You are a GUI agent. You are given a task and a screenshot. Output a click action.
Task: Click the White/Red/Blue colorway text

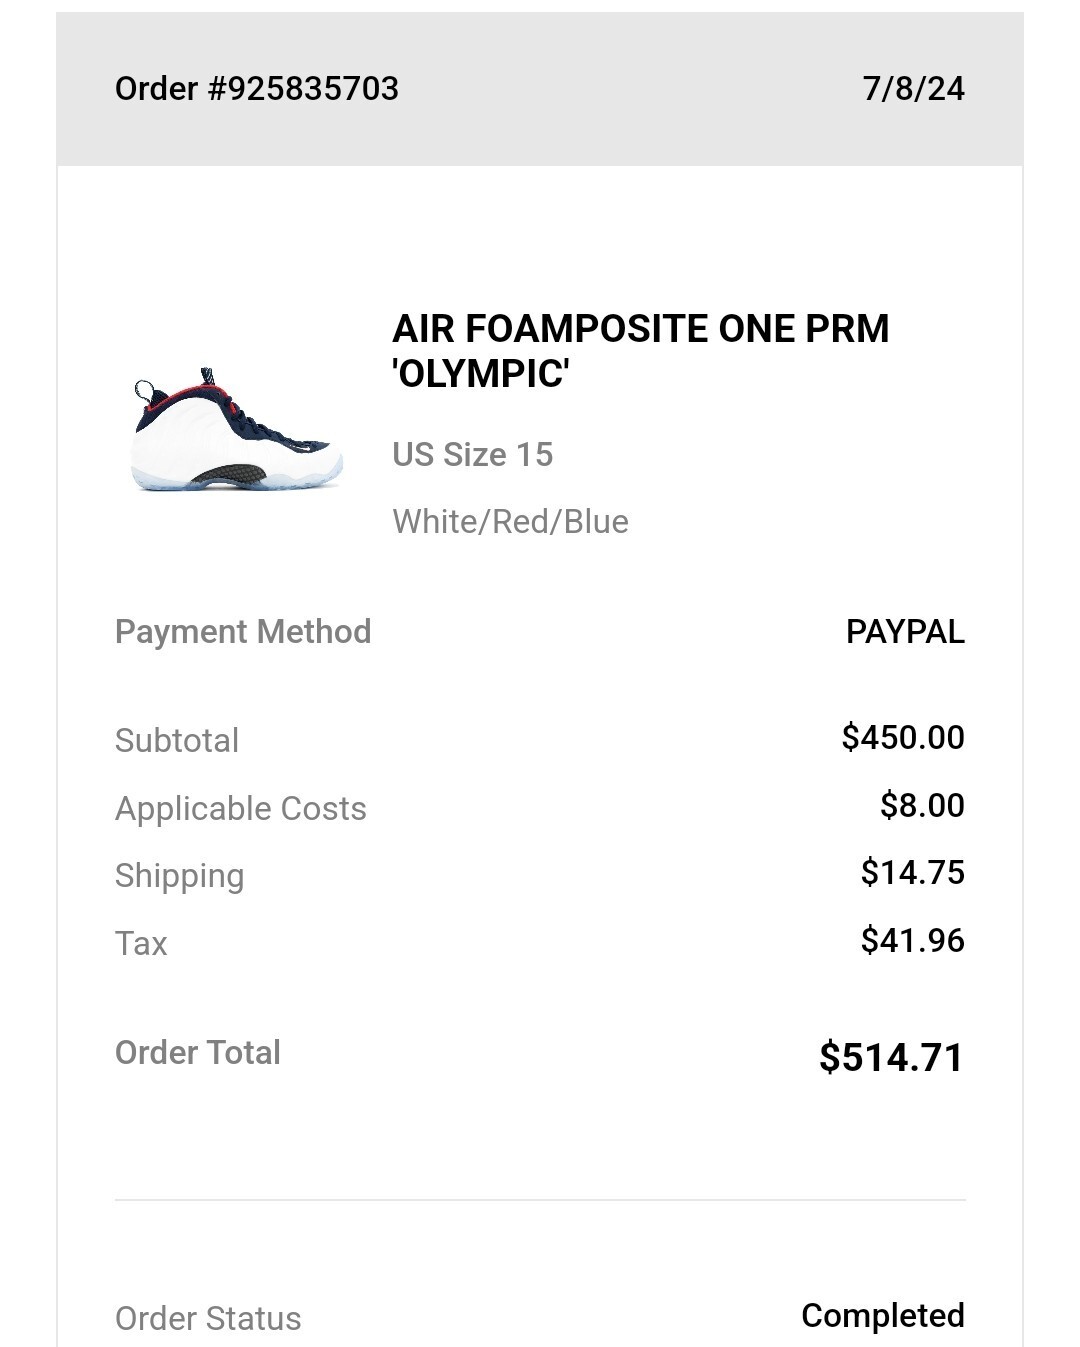tap(510, 521)
